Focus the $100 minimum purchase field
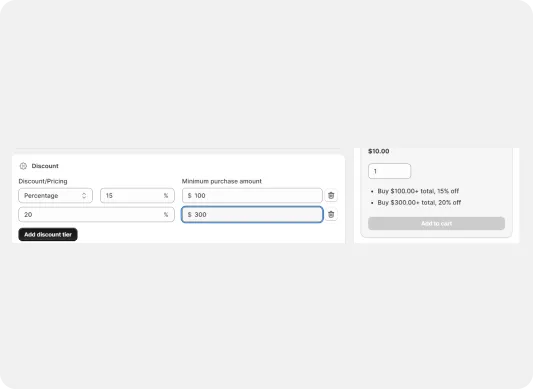Screen dimensions: 533x389 pyautogui.click(x=252, y=196)
